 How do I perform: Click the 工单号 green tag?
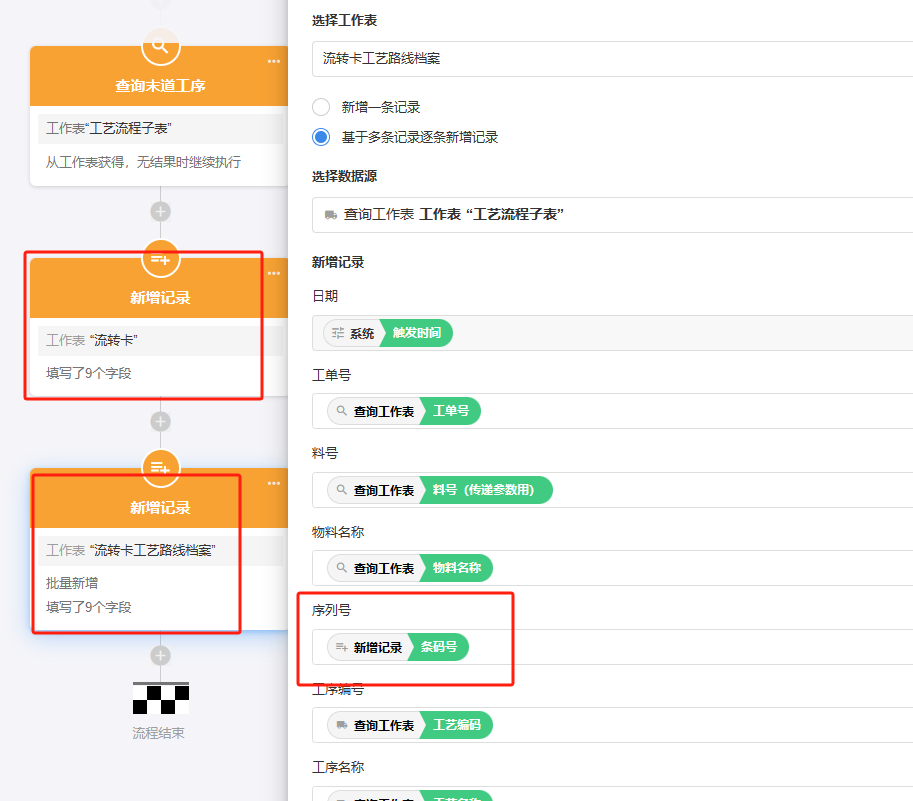[x=450, y=411]
